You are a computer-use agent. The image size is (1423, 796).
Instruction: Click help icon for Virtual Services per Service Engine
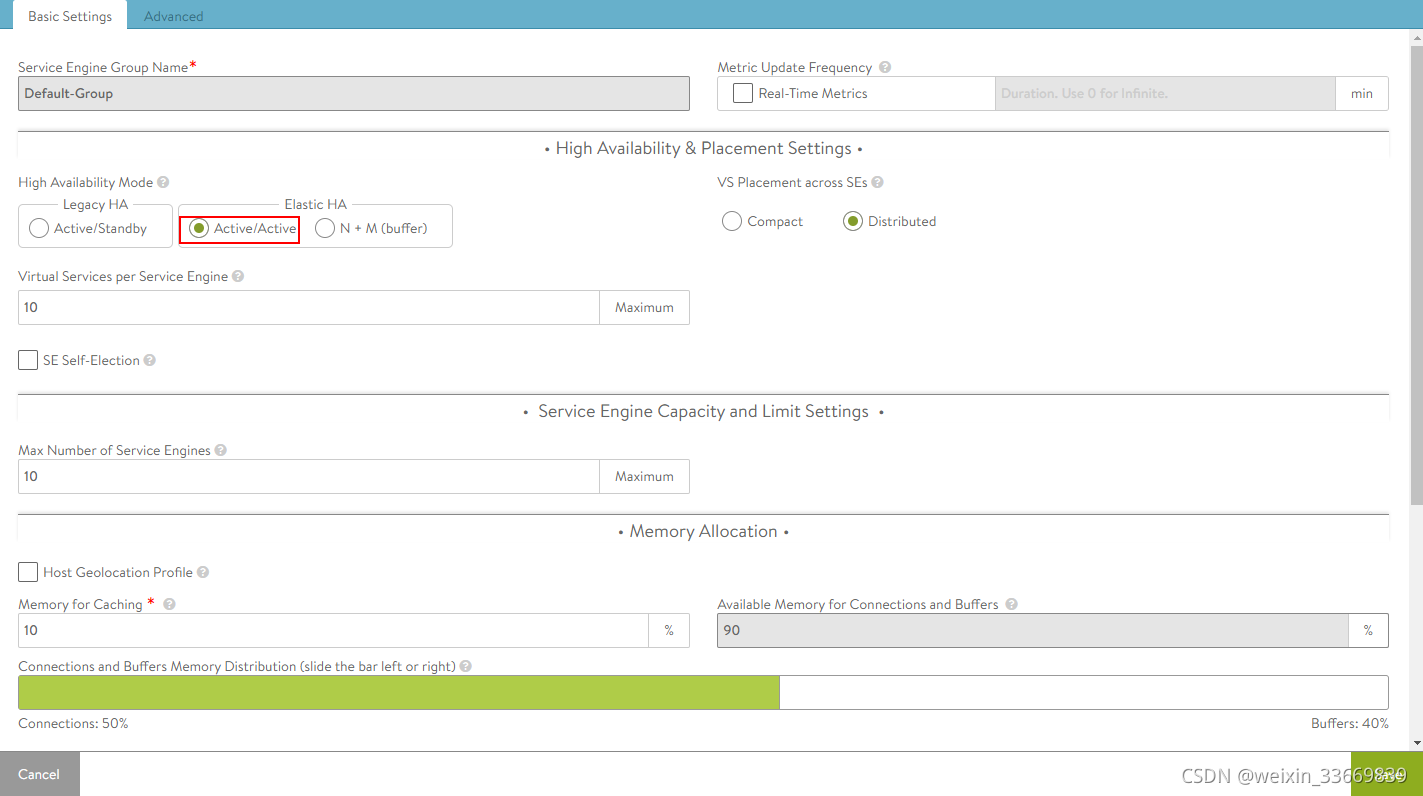pyautogui.click(x=238, y=277)
